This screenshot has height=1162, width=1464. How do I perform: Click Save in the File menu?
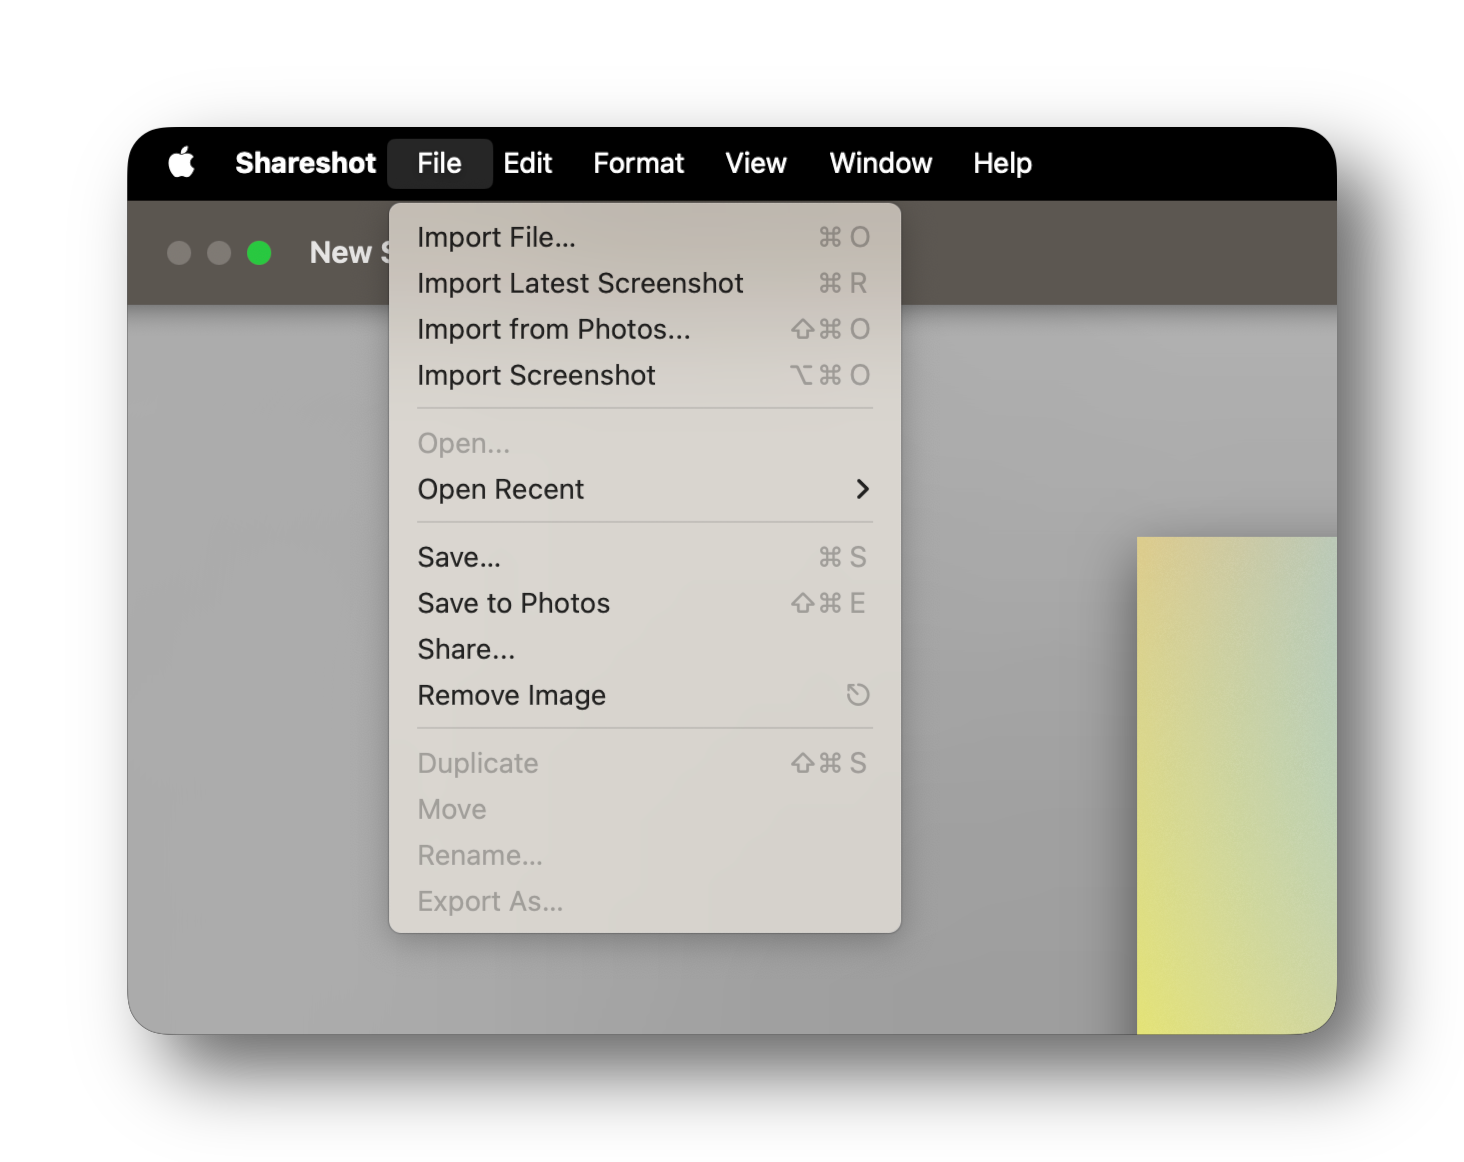coord(458,557)
